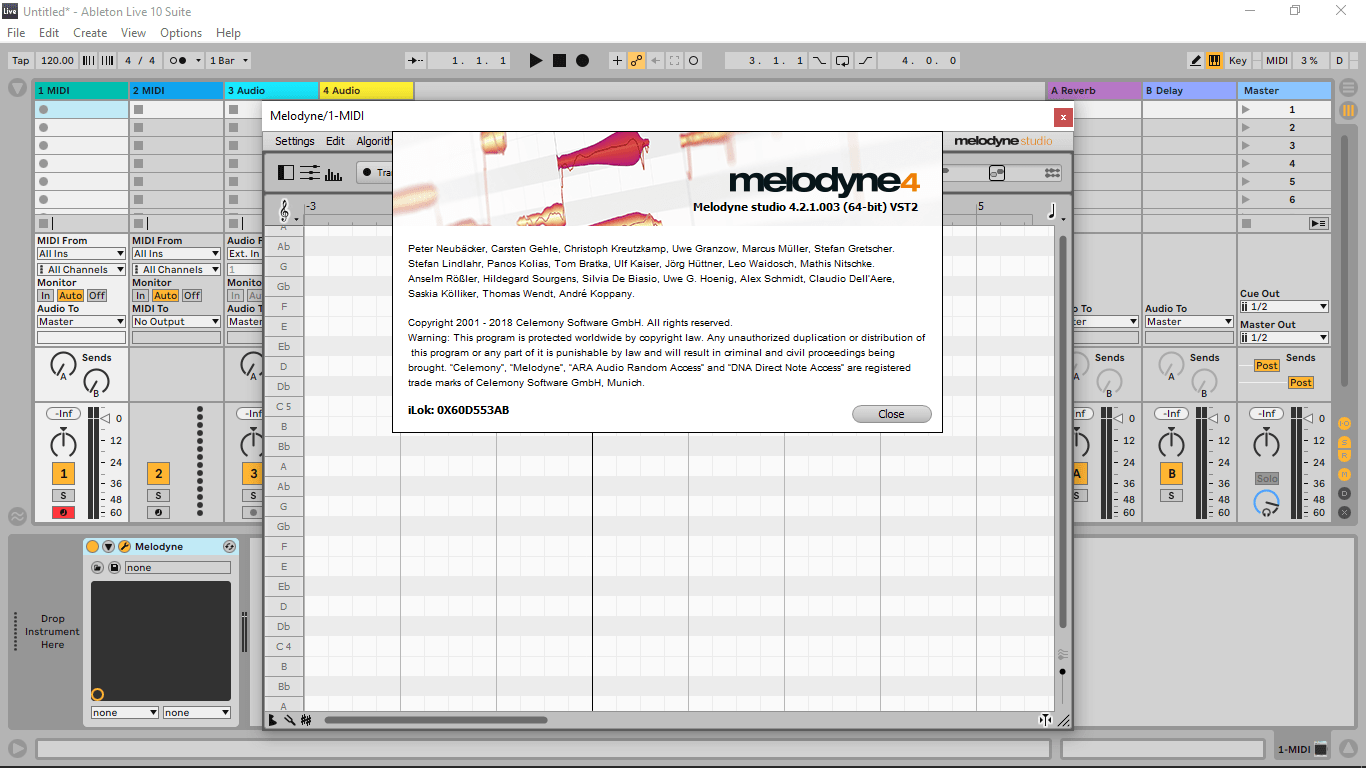Set track 1 Monitor to In
This screenshot has height=768, width=1366.
coord(46,296)
